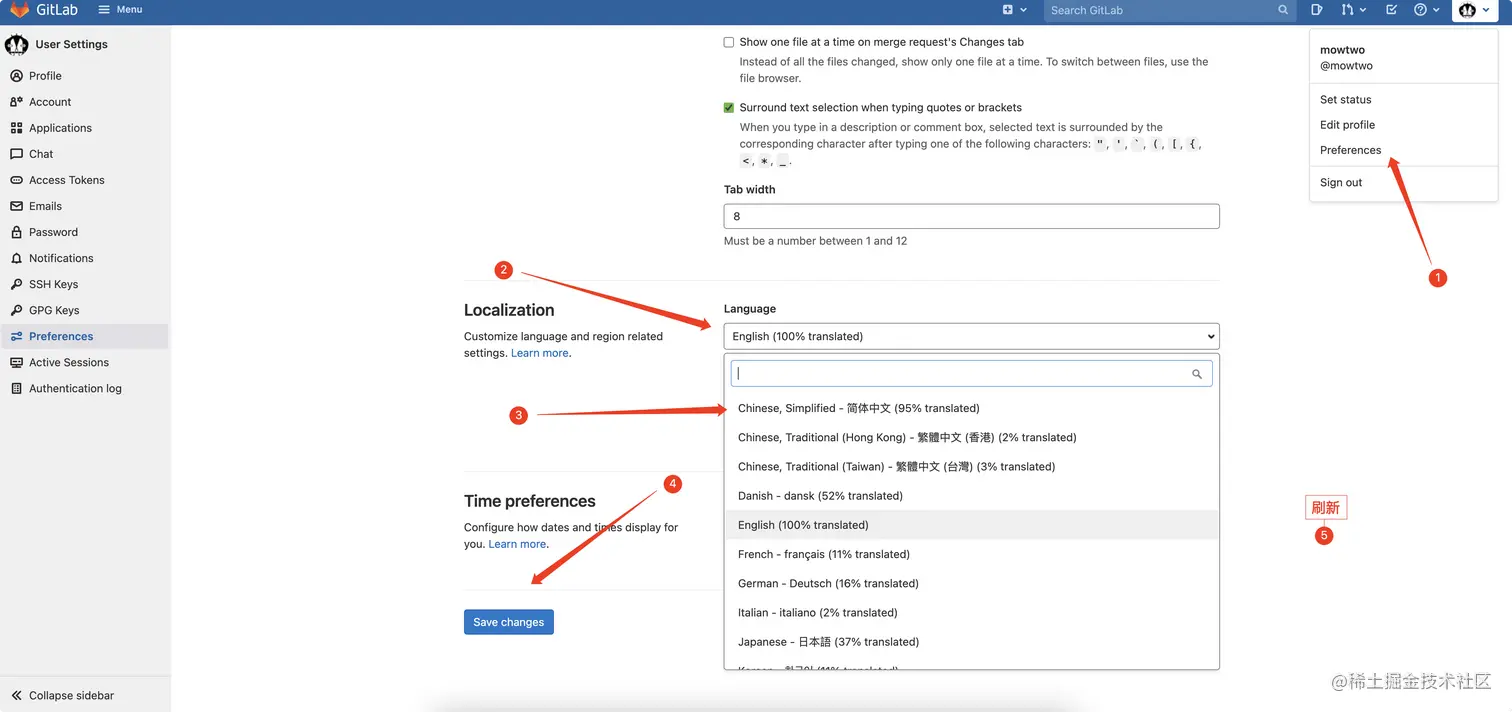
Task: Click the GitLab fox logo
Action: pos(19,10)
